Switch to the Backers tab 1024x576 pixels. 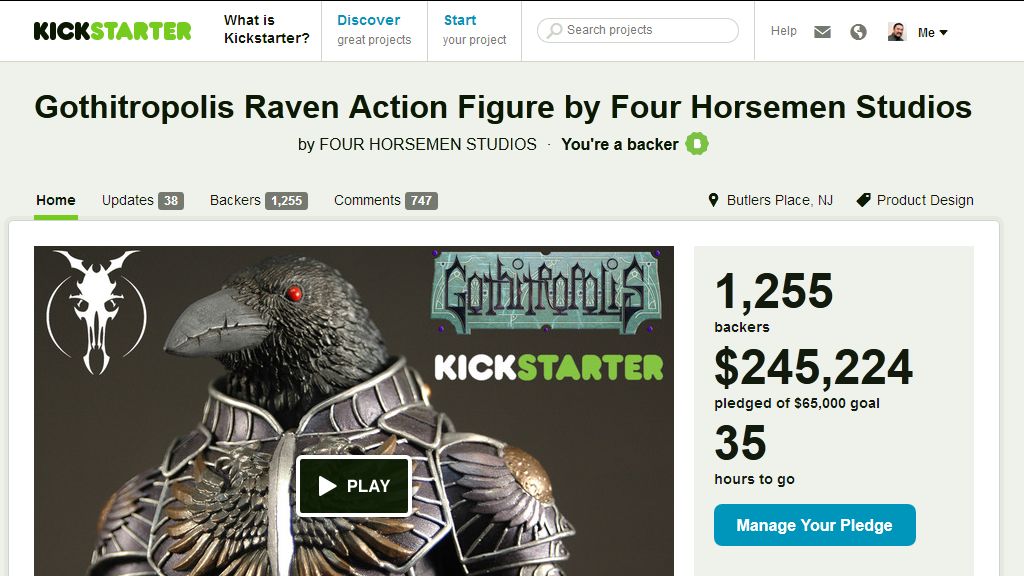(x=259, y=200)
